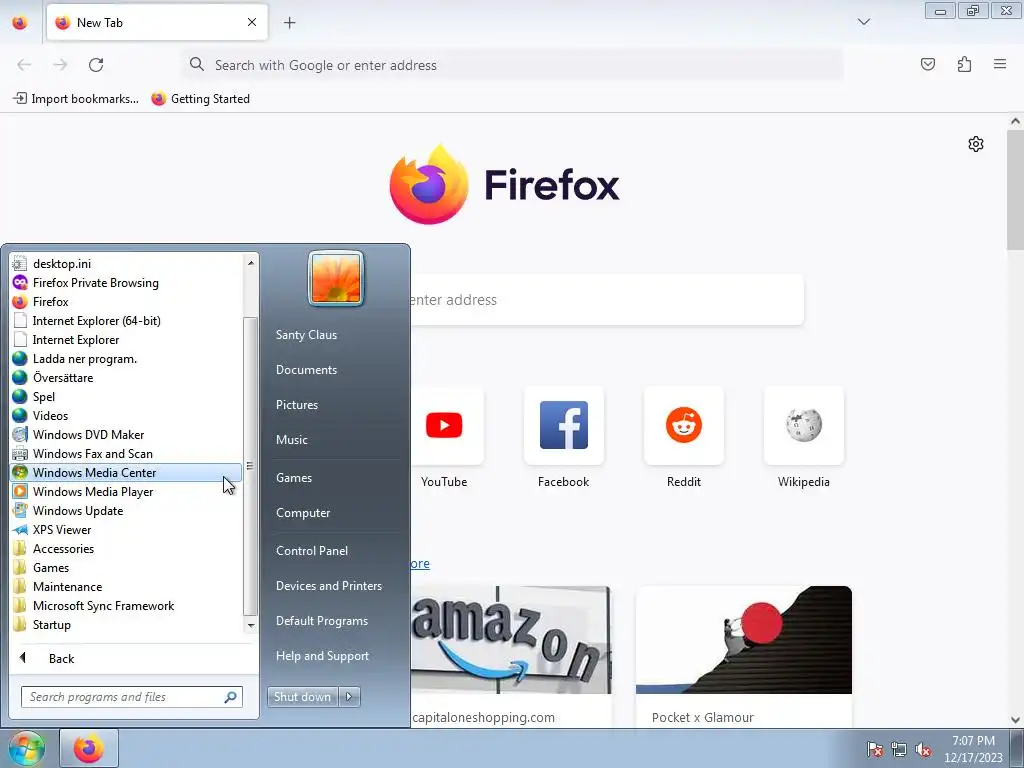1024x768 pixels.
Task: Open Ladda ner program. entry
Action: pos(125,359)
